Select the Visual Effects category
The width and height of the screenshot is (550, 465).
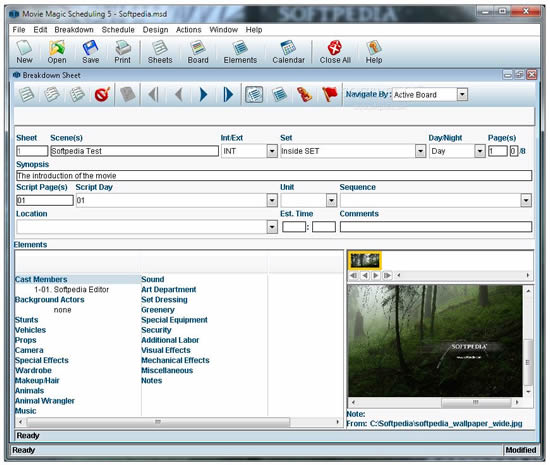pyautogui.click(x=166, y=350)
